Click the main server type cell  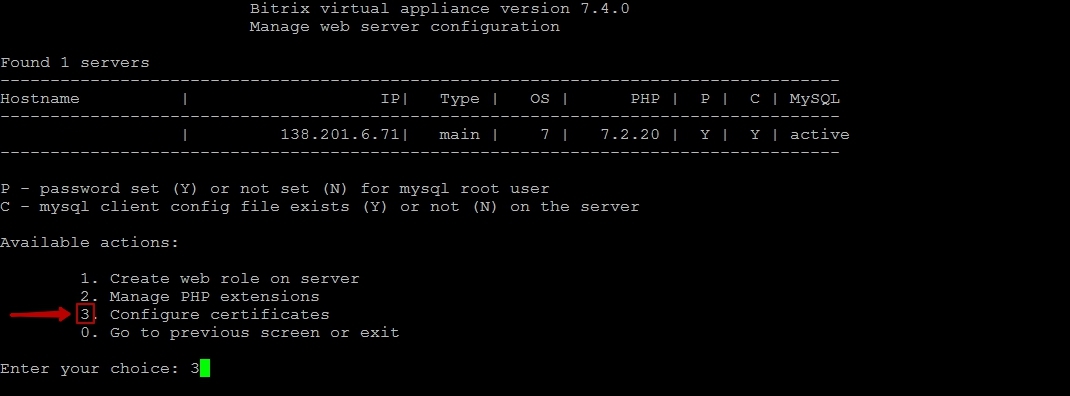coord(459,135)
